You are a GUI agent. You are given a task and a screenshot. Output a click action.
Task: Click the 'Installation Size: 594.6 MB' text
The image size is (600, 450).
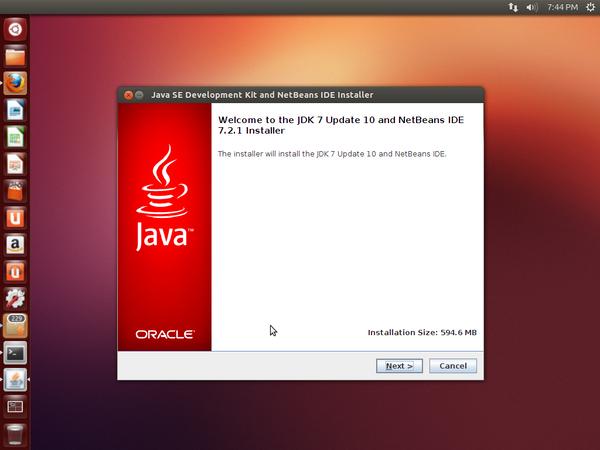[x=422, y=333]
